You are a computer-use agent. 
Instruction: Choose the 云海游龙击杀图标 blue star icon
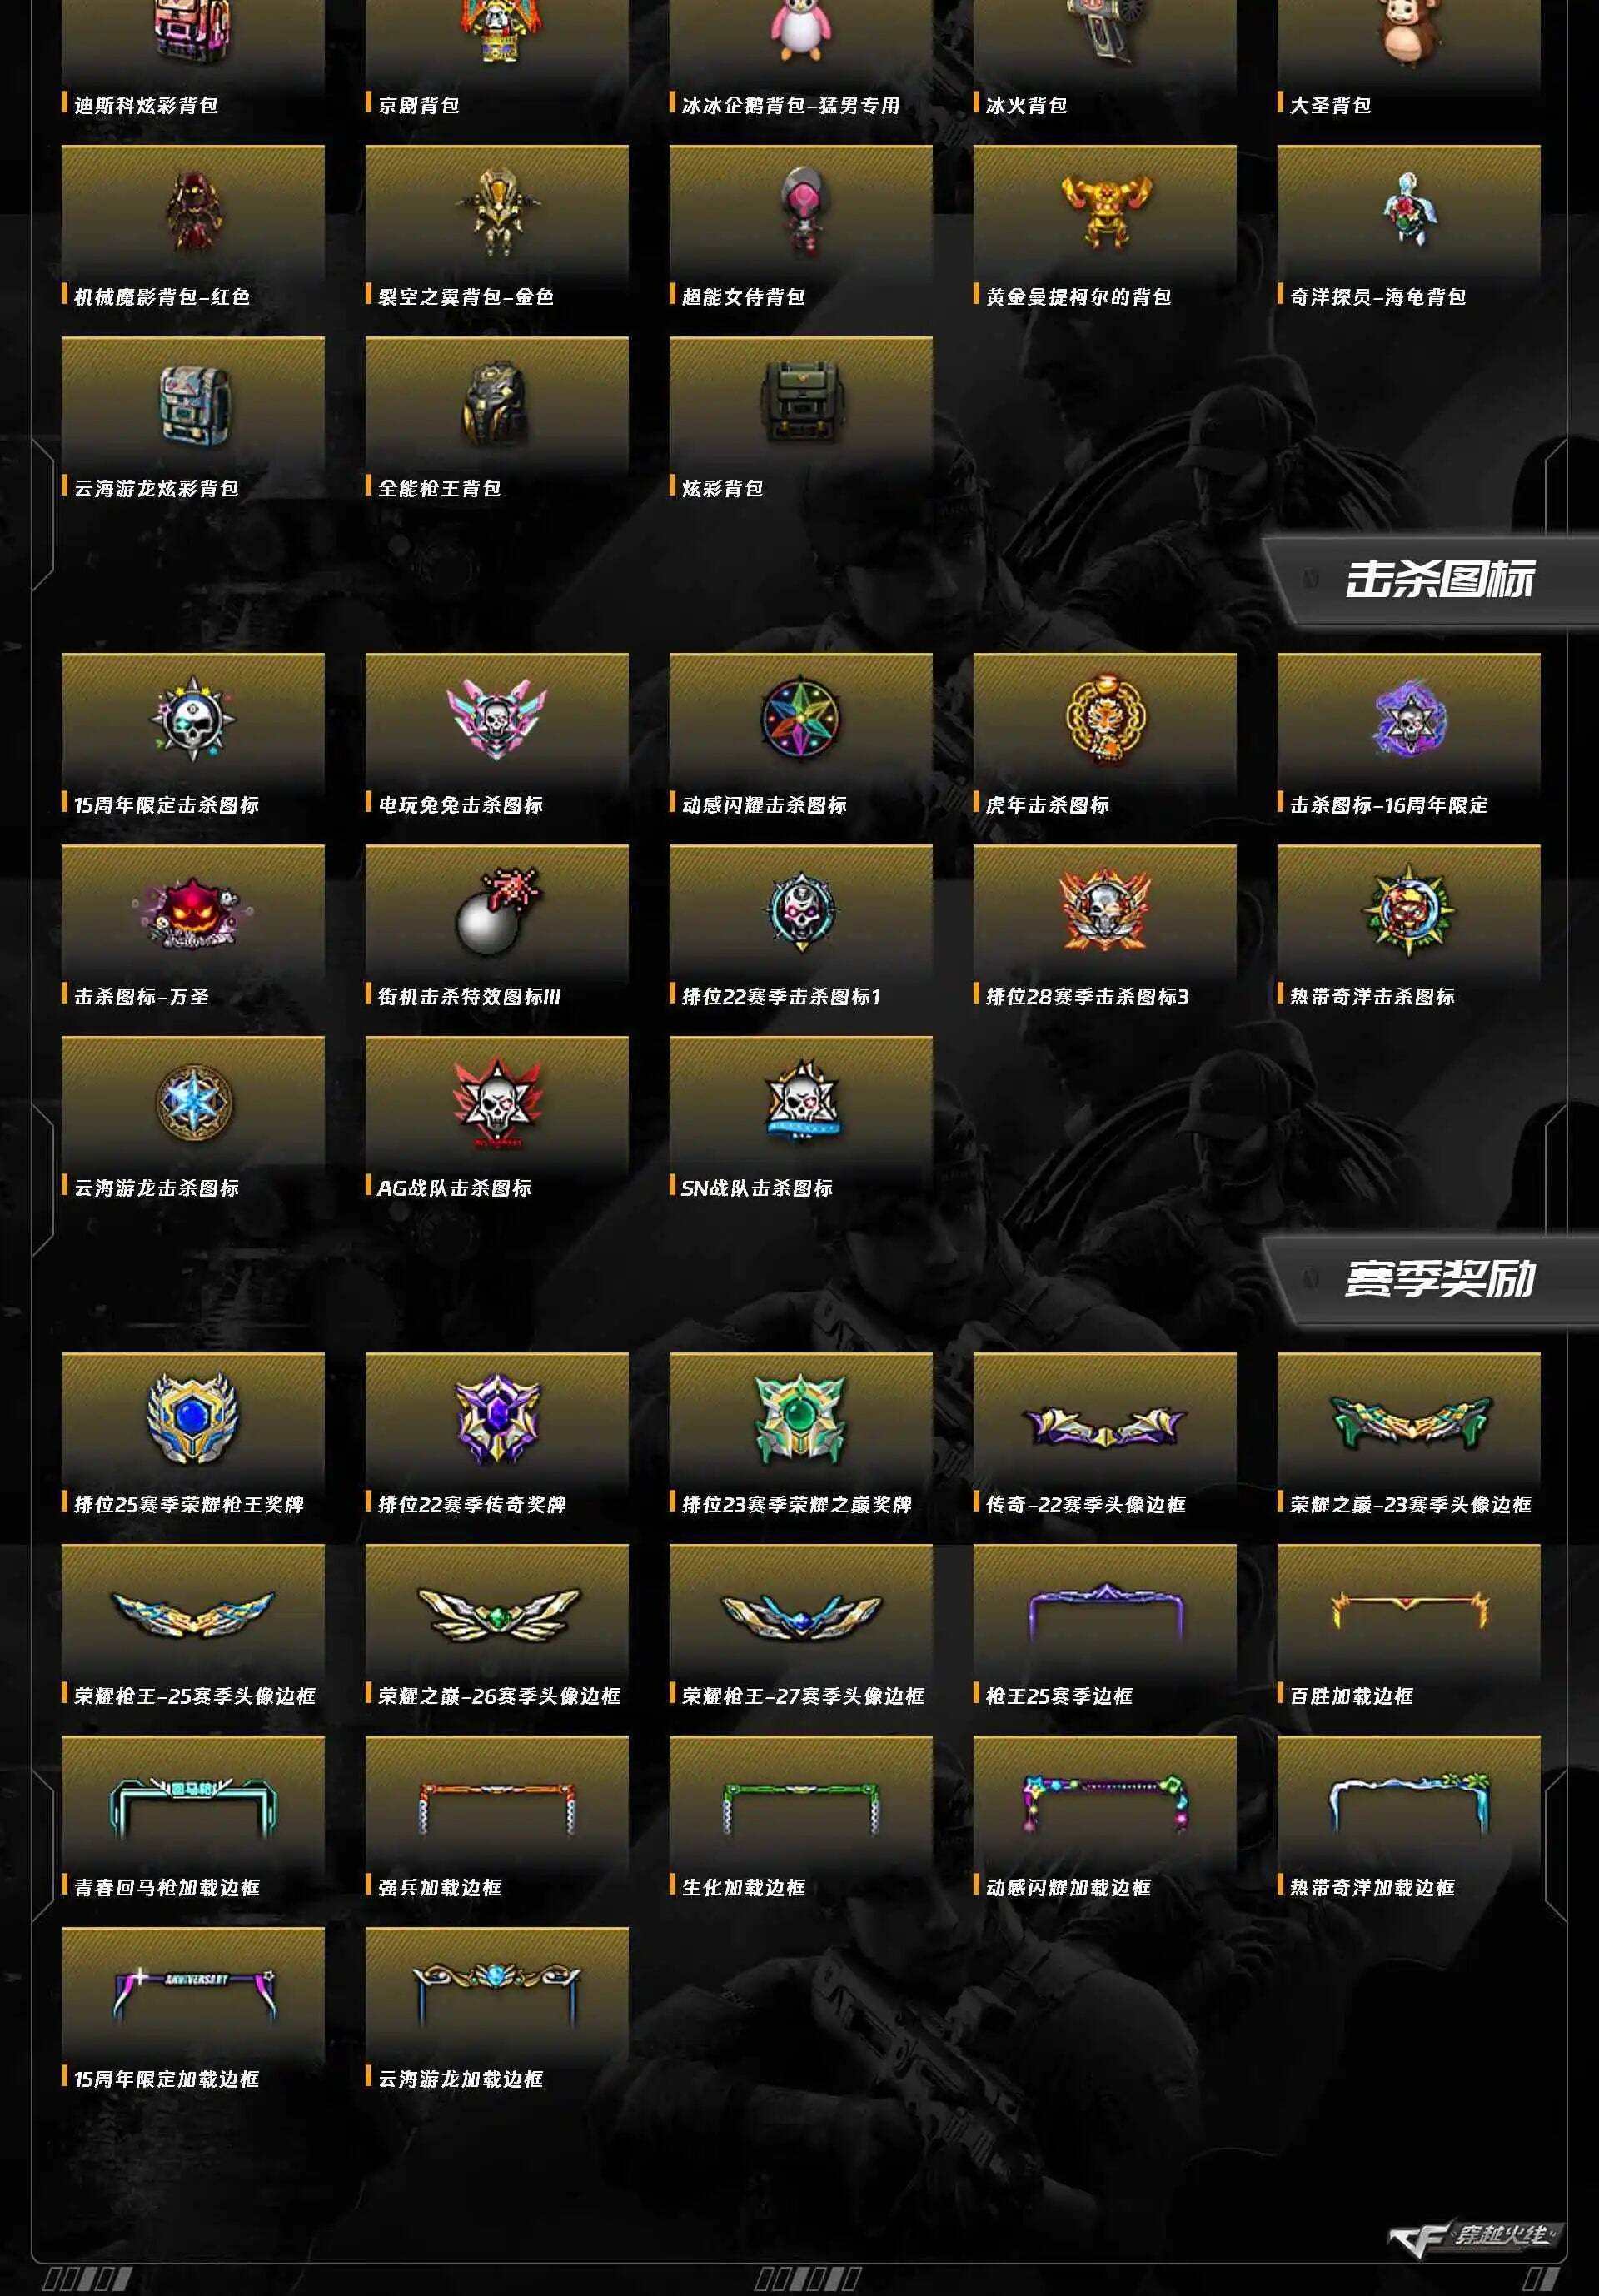point(192,1101)
